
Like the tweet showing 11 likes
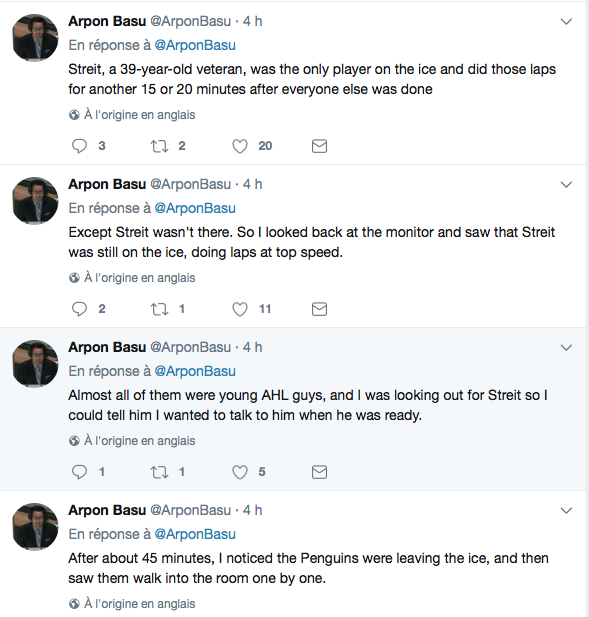(240, 309)
